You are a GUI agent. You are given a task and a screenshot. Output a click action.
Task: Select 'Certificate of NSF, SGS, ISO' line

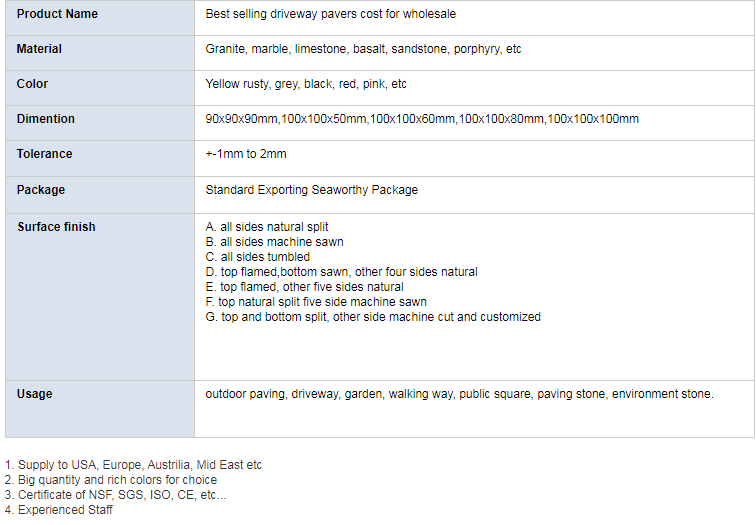(x=115, y=495)
